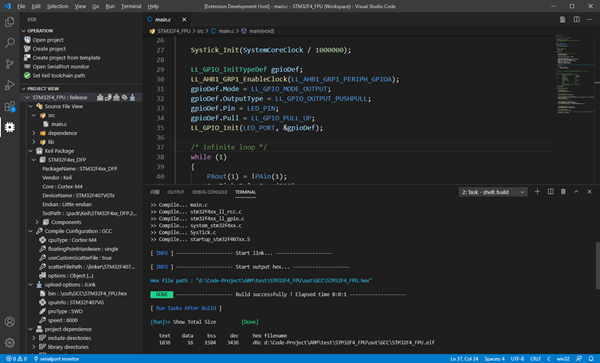Open the editor More Actions ellipsis
The width and height of the screenshot is (600, 363).
pos(589,20)
